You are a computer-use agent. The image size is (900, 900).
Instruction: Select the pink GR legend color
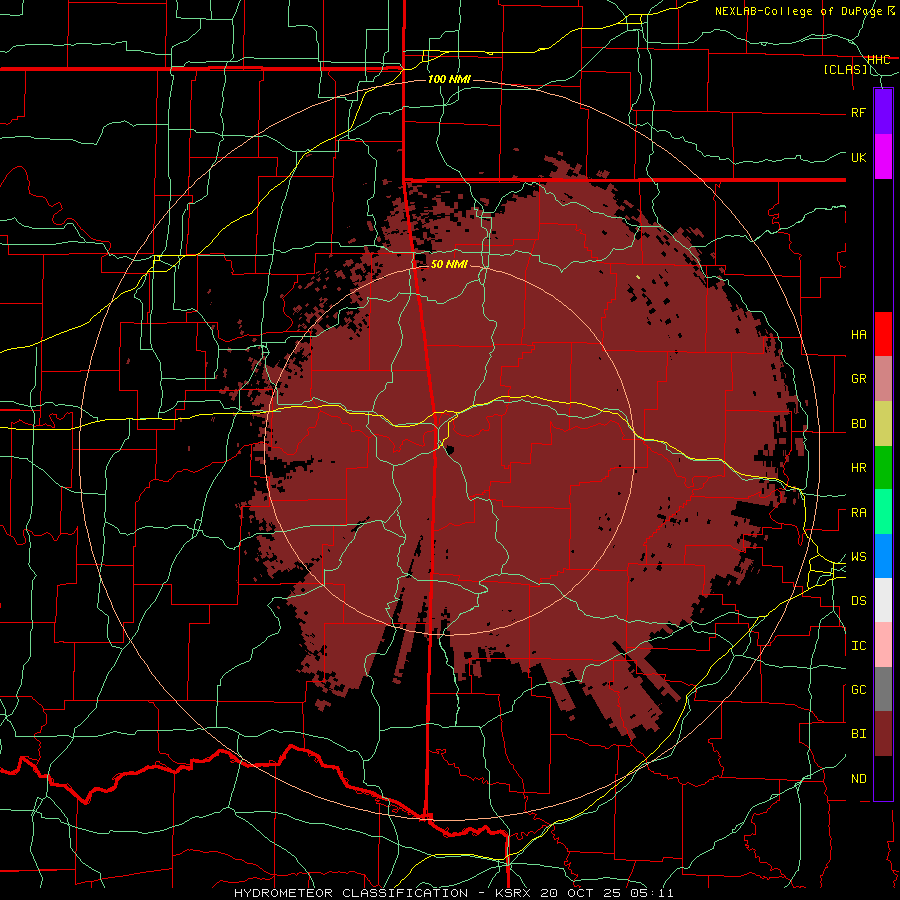[x=883, y=379]
